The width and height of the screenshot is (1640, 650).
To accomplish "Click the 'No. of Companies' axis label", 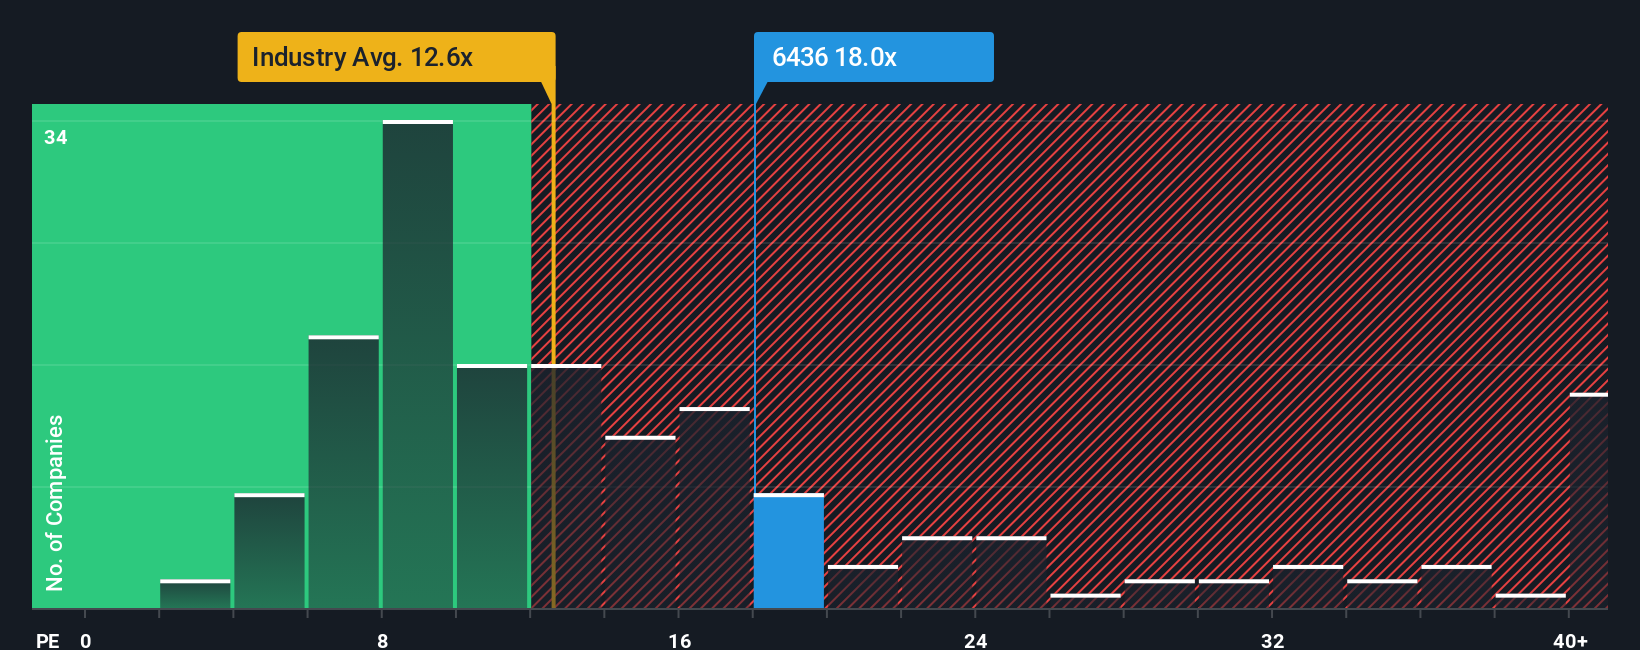I will point(55,502).
